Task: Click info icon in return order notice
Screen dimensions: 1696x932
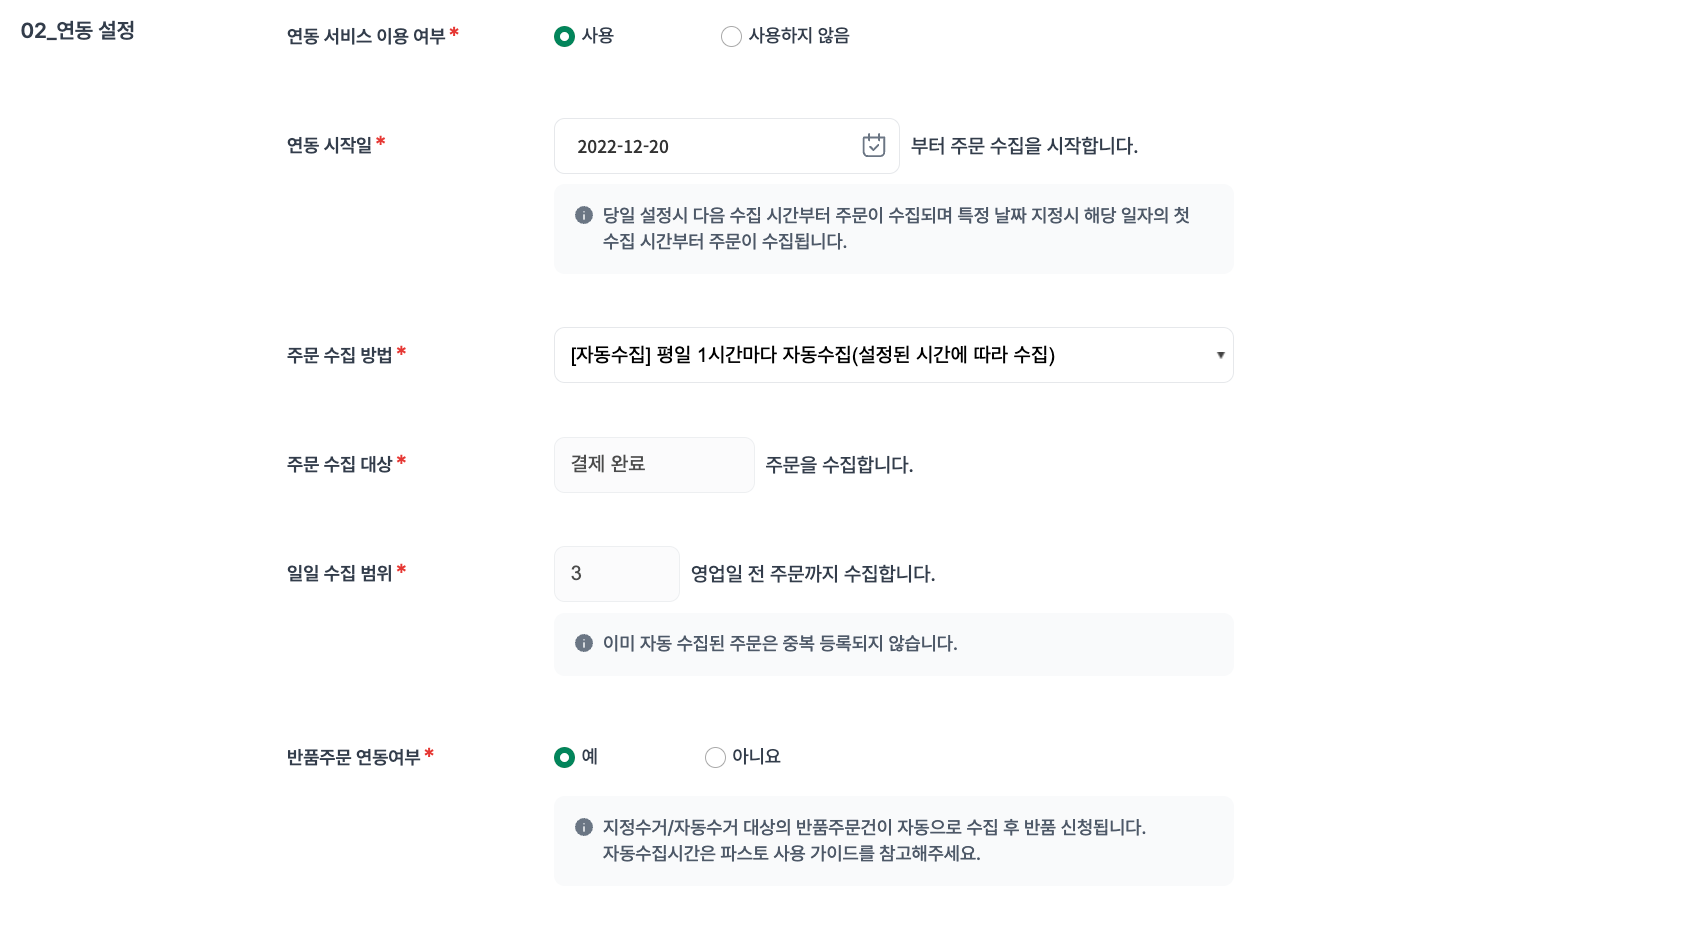Action: coord(584,827)
